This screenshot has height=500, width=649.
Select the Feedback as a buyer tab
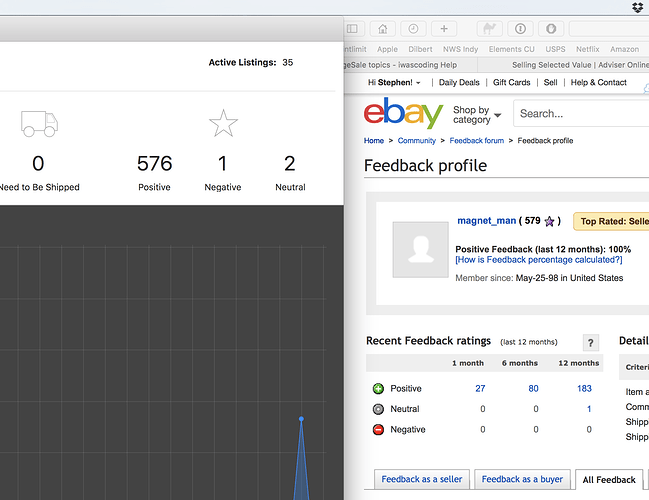click(522, 479)
